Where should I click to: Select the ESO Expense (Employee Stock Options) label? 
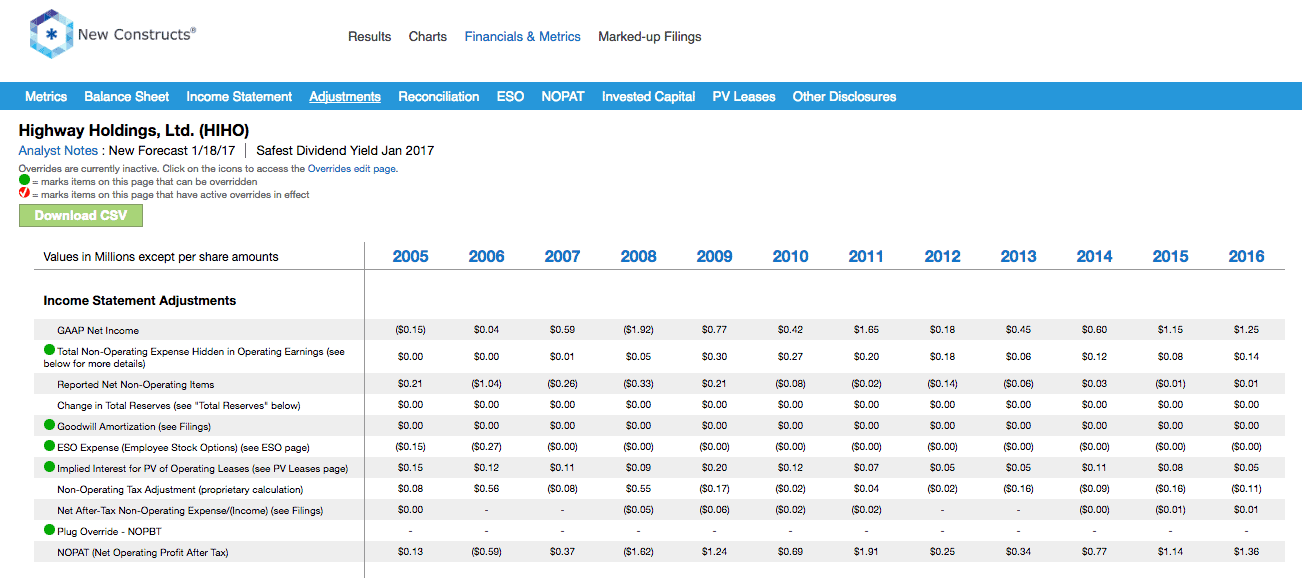tap(183, 448)
